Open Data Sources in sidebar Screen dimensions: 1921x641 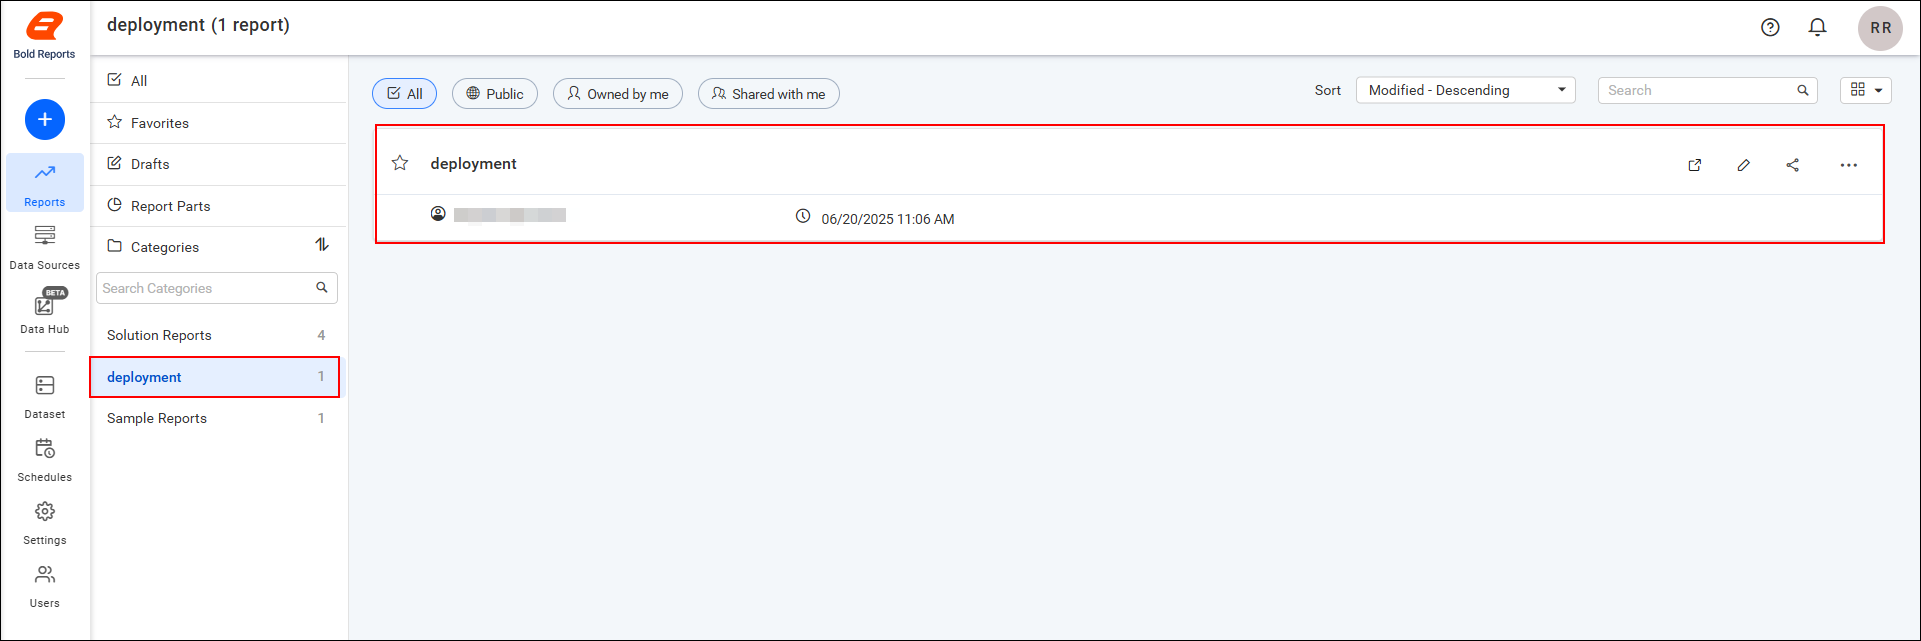[45, 247]
